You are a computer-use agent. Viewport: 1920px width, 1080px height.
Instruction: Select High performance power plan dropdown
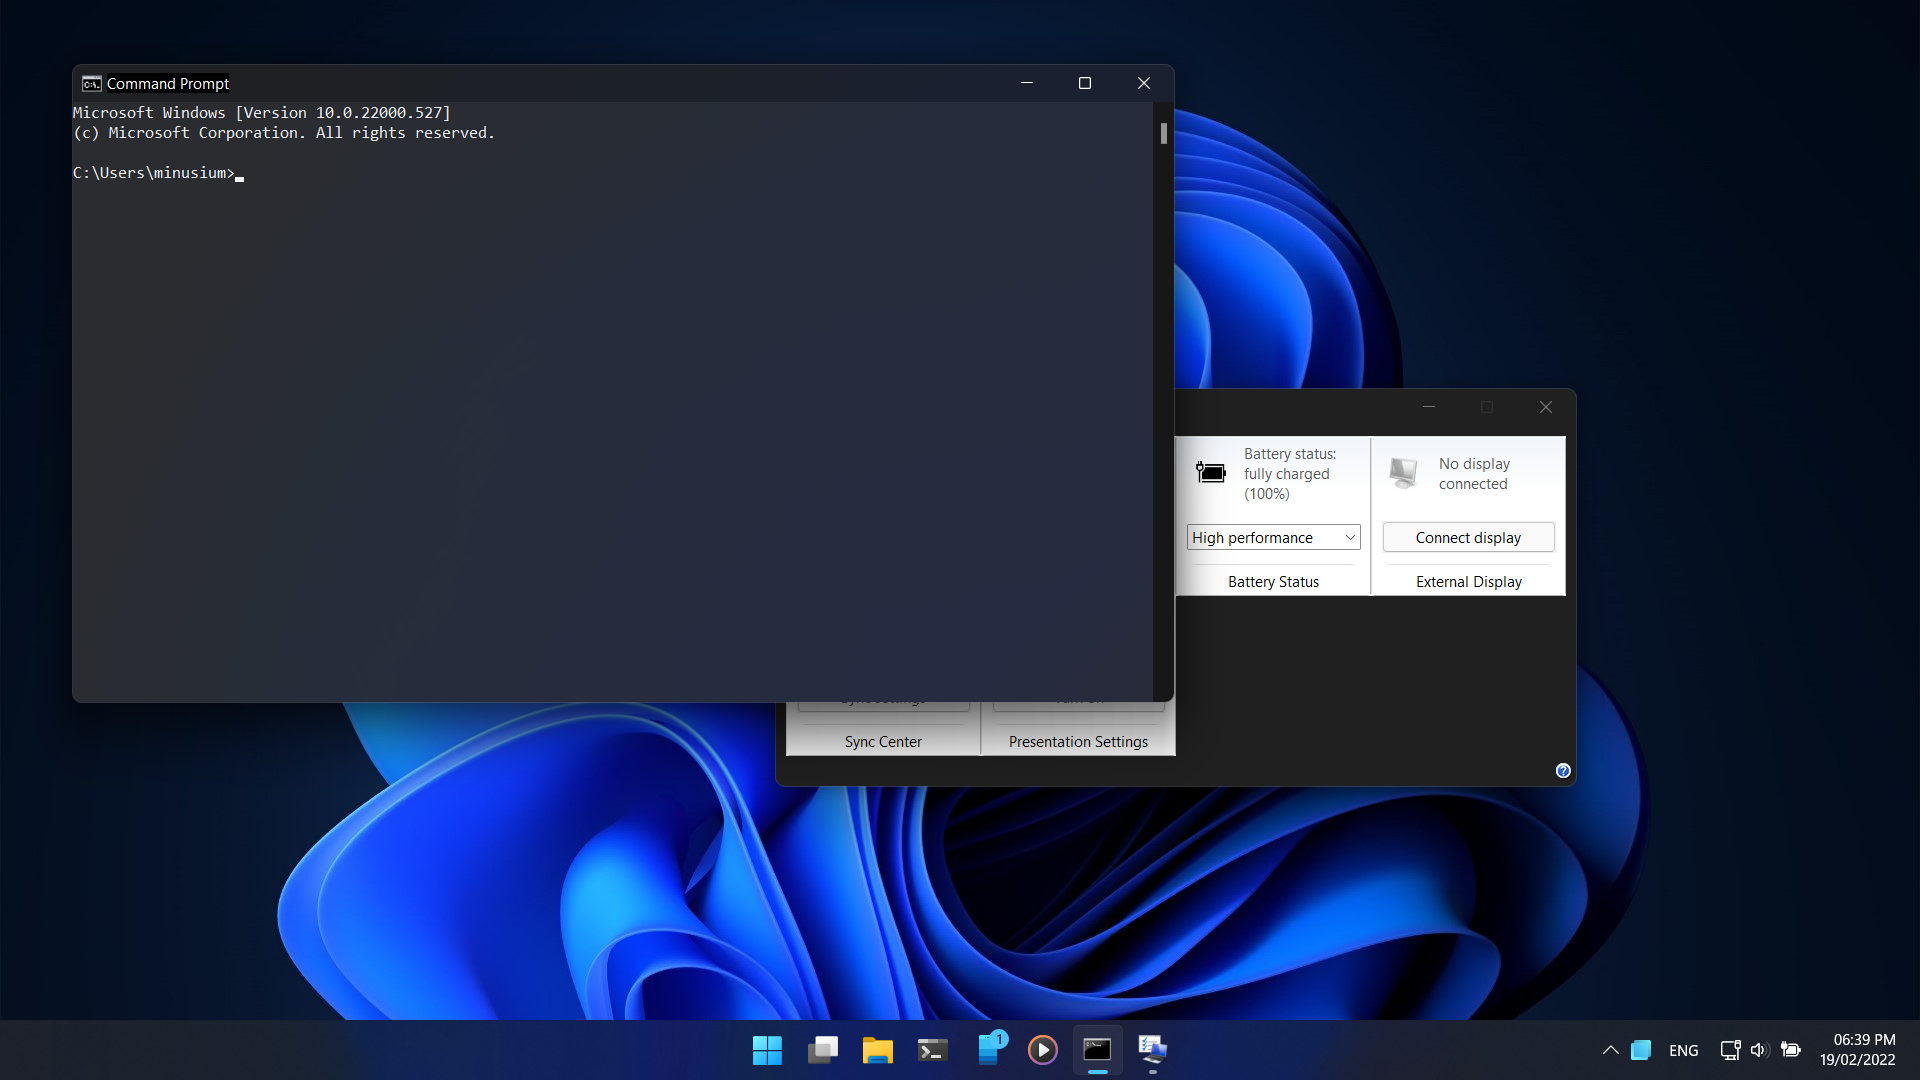[x=1271, y=537]
